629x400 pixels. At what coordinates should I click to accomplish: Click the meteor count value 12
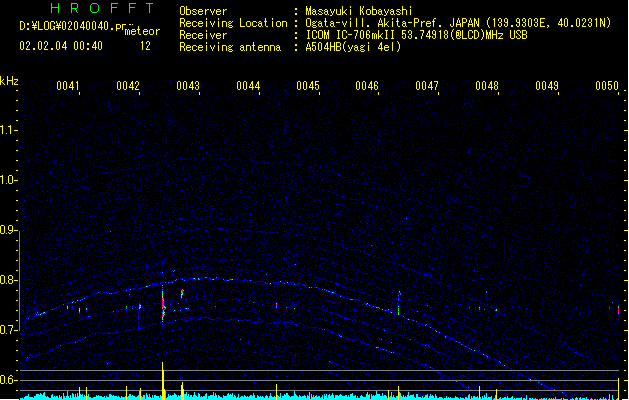145,46
